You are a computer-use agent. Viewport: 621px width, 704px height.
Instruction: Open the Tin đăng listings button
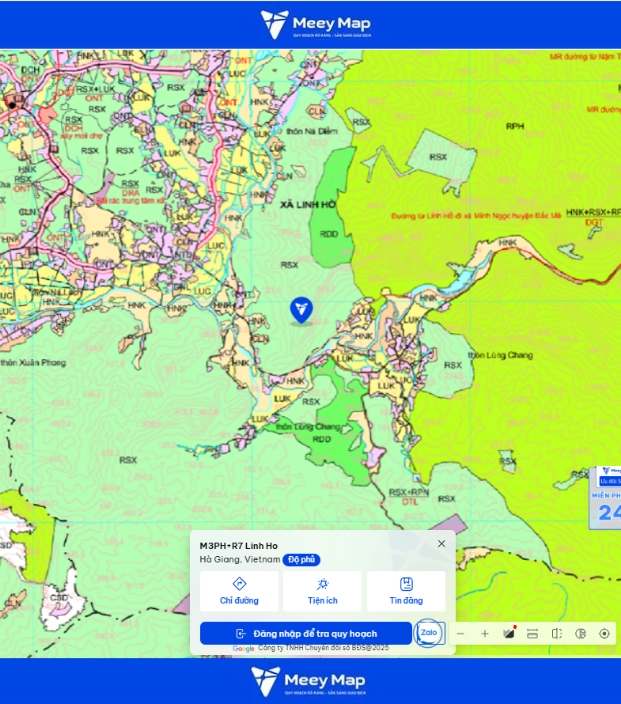(406, 591)
